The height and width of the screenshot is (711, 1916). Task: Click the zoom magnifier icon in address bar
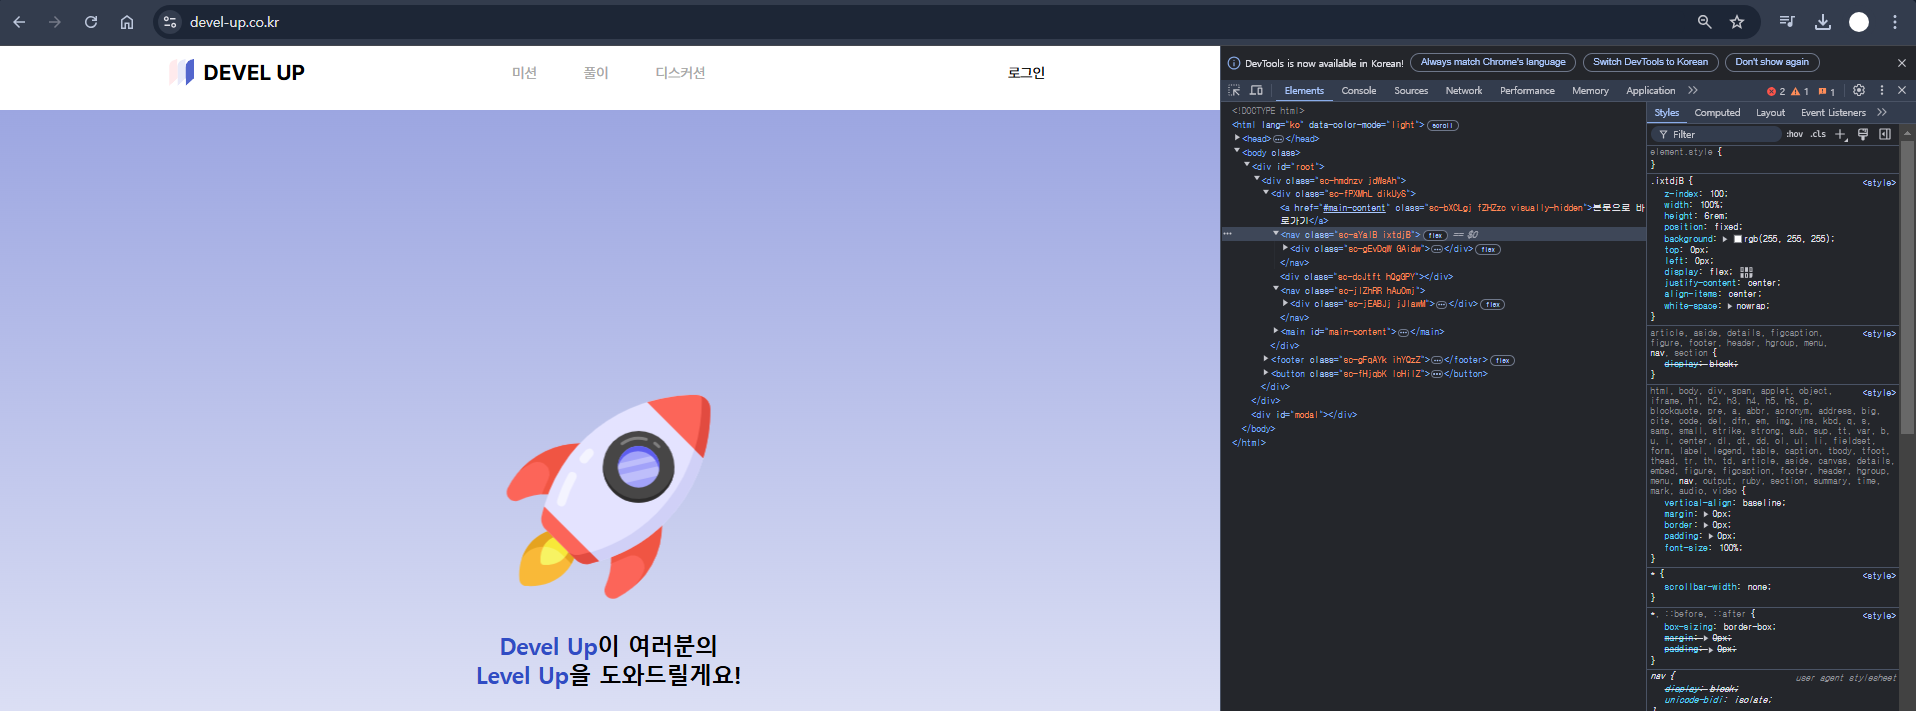click(1704, 22)
